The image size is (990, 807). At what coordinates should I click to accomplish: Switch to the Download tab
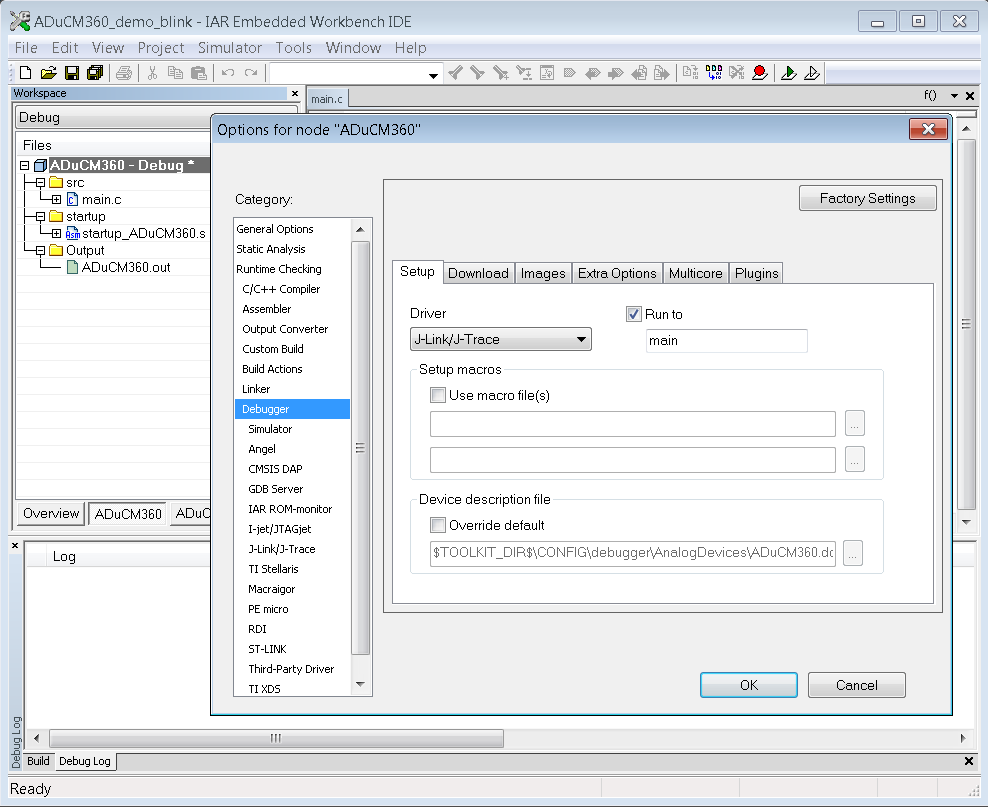(478, 273)
